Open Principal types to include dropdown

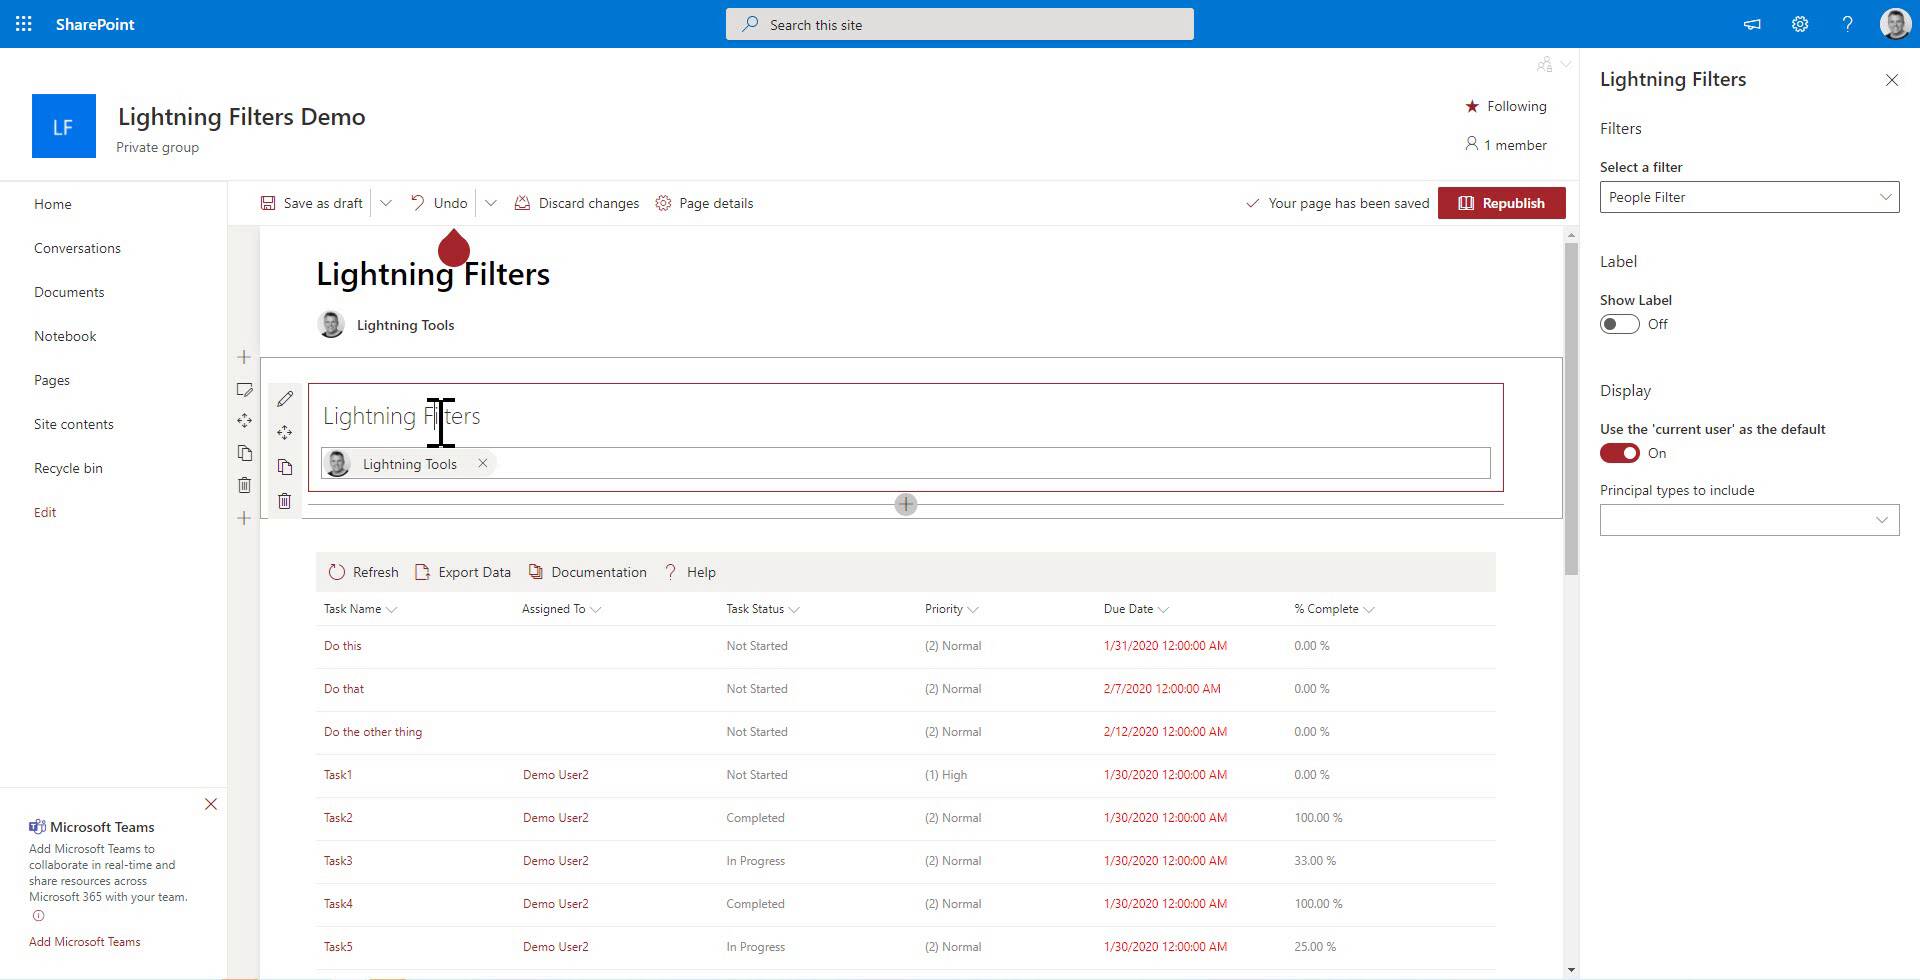pos(1749,520)
